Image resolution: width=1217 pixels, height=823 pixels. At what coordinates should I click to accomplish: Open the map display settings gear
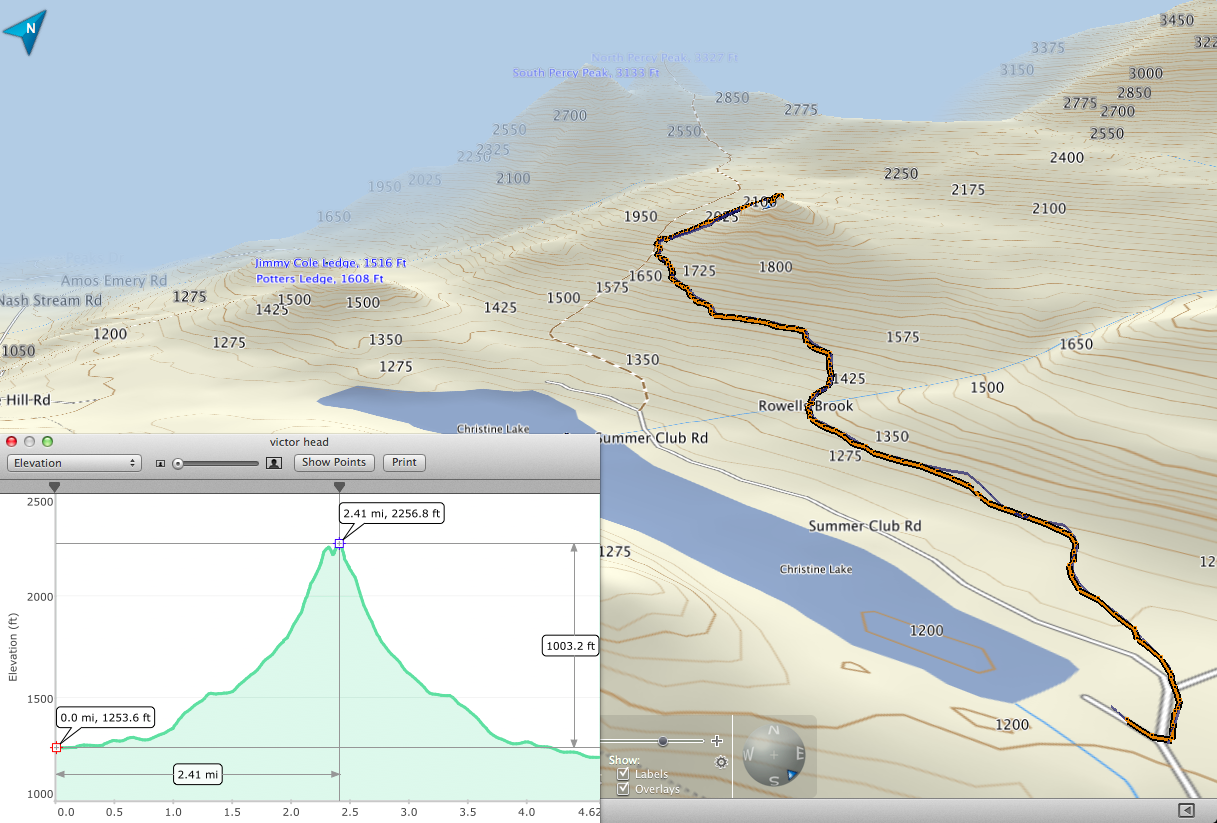click(x=721, y=762)
